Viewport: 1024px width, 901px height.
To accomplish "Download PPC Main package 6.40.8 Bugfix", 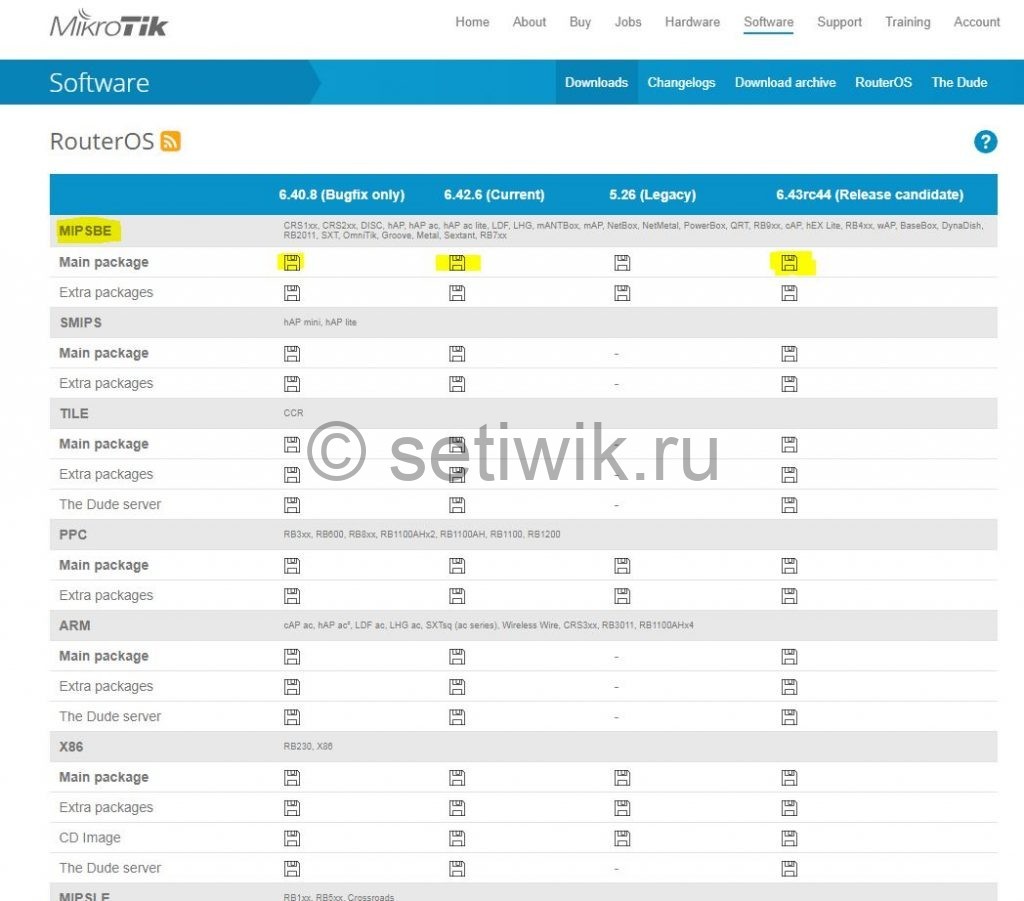I will click(292, 565).
